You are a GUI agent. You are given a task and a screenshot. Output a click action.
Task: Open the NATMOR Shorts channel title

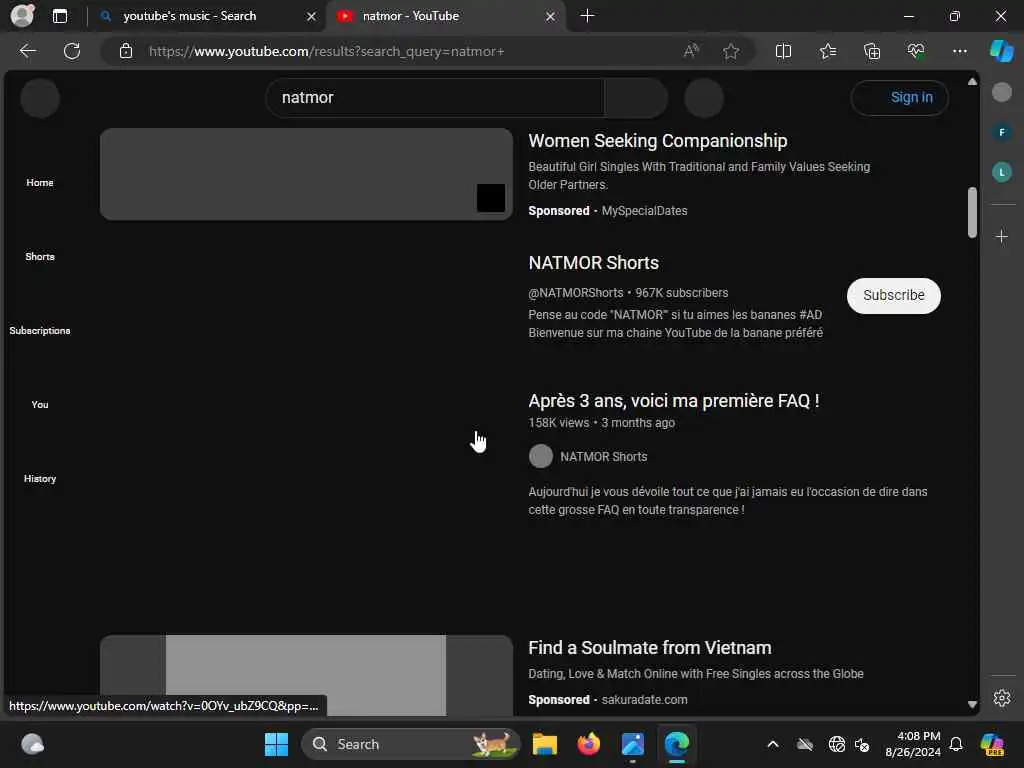594,263
